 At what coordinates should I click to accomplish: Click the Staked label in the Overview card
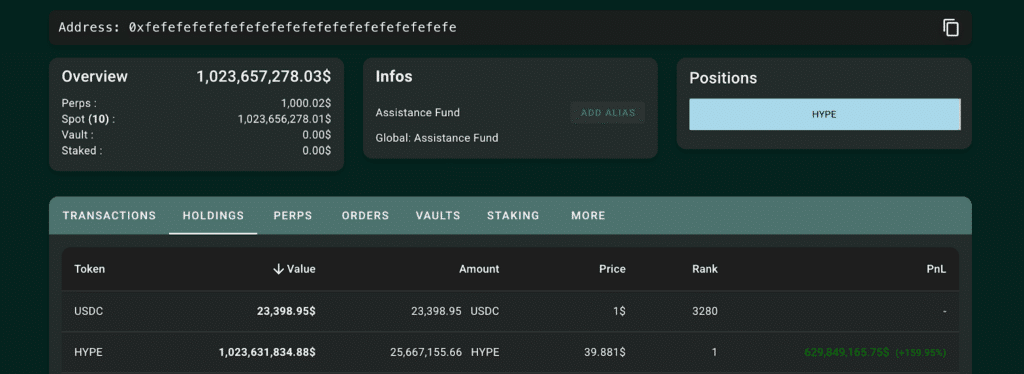pyautogui.click(x=82, y=151)
